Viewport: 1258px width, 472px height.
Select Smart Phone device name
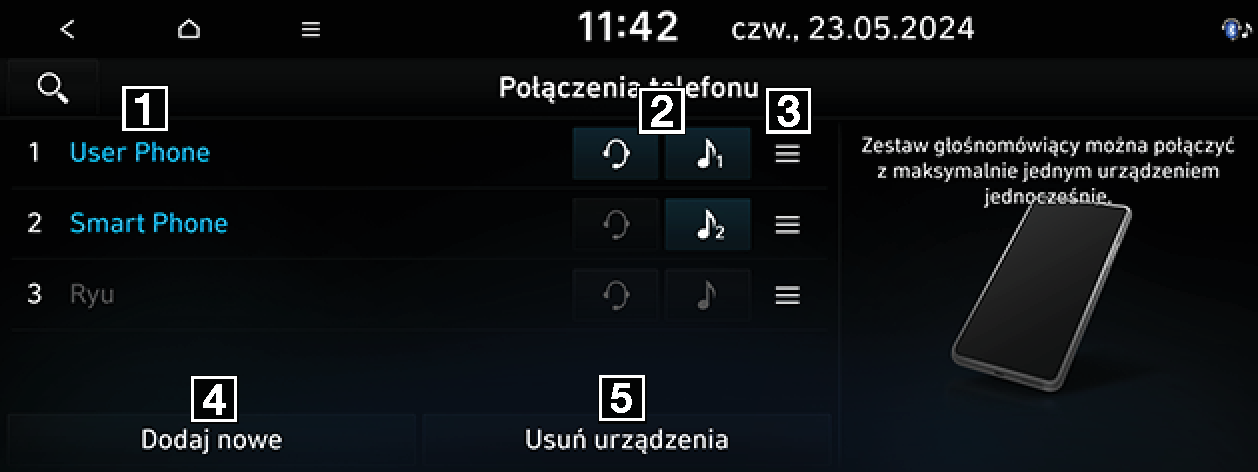(149, 223)
